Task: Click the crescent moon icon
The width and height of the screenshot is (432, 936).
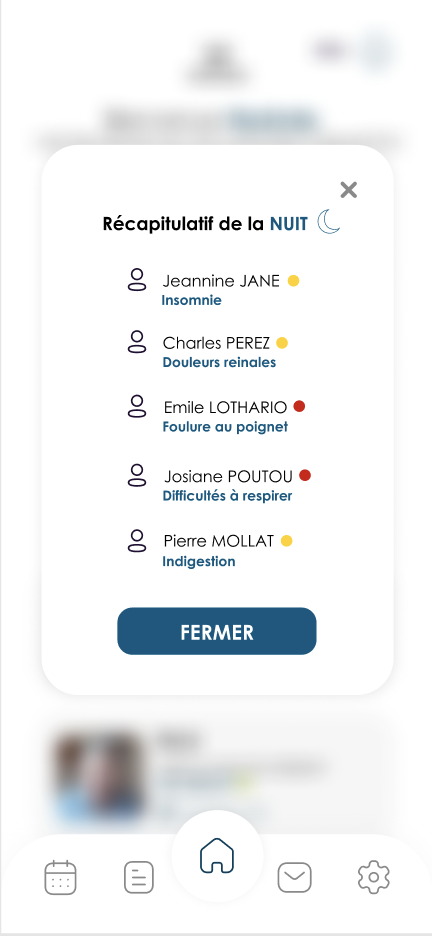Action: pos(328,221)
